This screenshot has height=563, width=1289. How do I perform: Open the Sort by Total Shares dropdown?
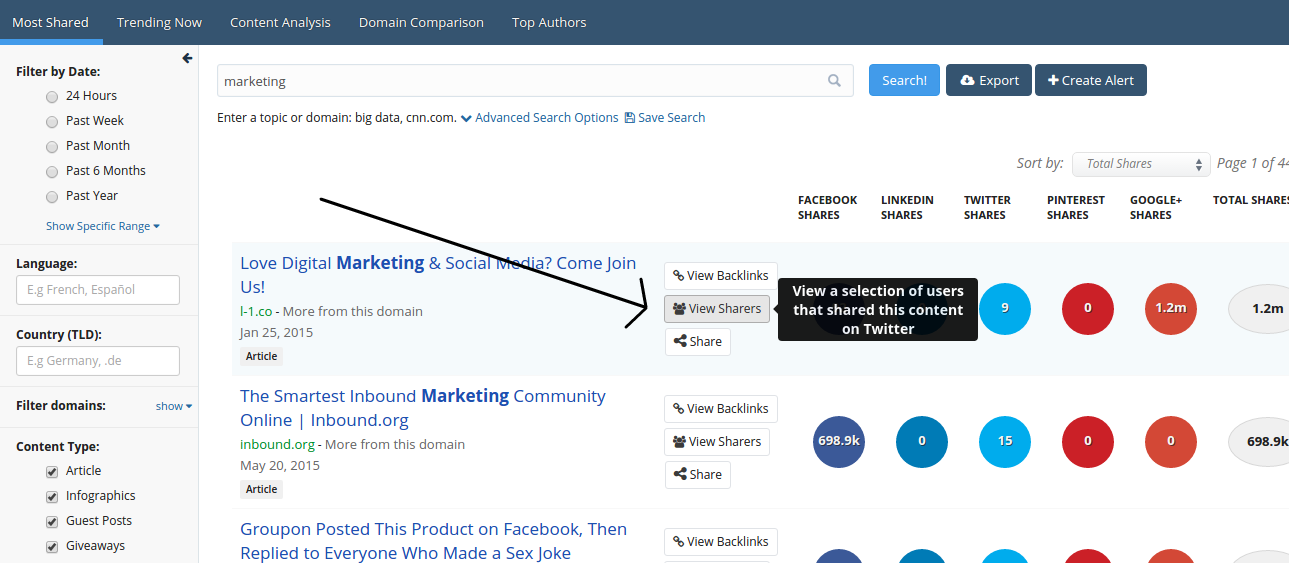click(x=1141, y=164)
